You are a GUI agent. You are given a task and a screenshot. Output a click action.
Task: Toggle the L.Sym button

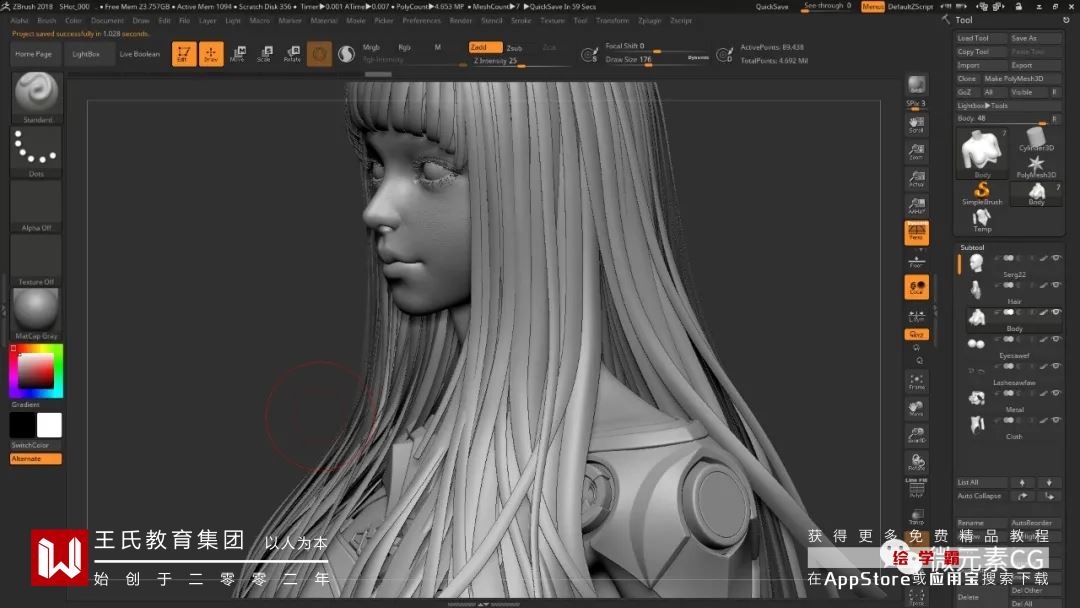(x=916, y=316)
